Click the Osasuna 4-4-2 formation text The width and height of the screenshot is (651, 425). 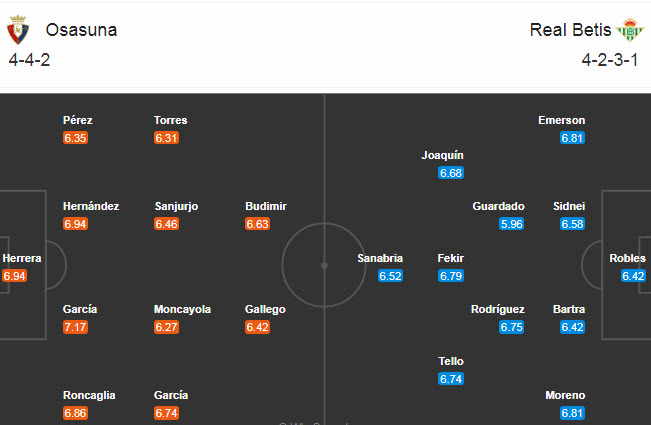click(x=30, y=59)
